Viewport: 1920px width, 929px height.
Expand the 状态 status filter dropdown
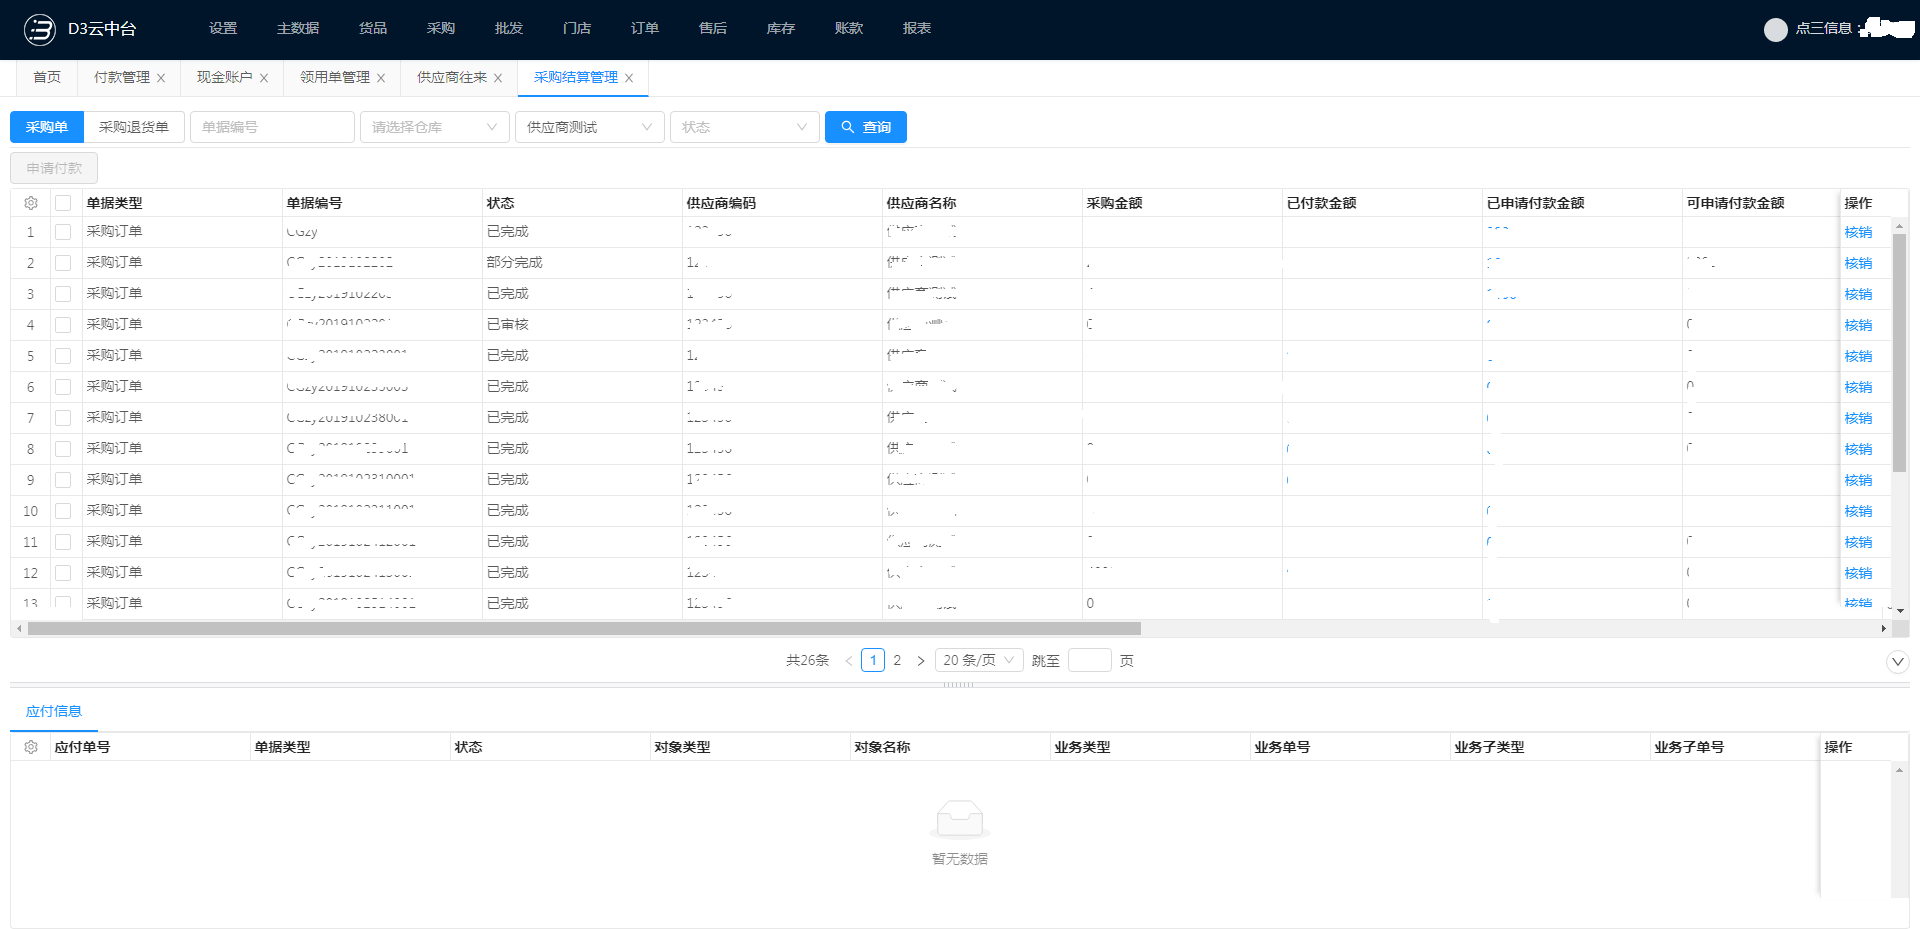click(744, 127)
